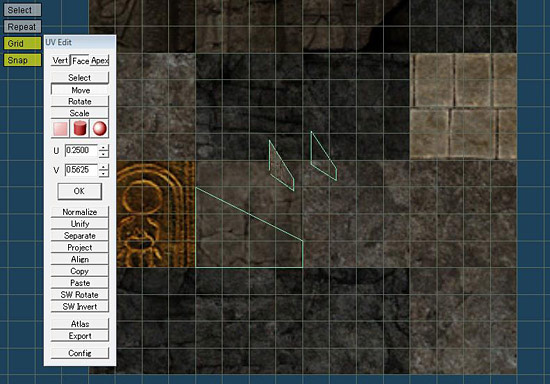Switch to the Vert tab
The width and height of the screenshot is (550, 384).
tap(60, 61)
